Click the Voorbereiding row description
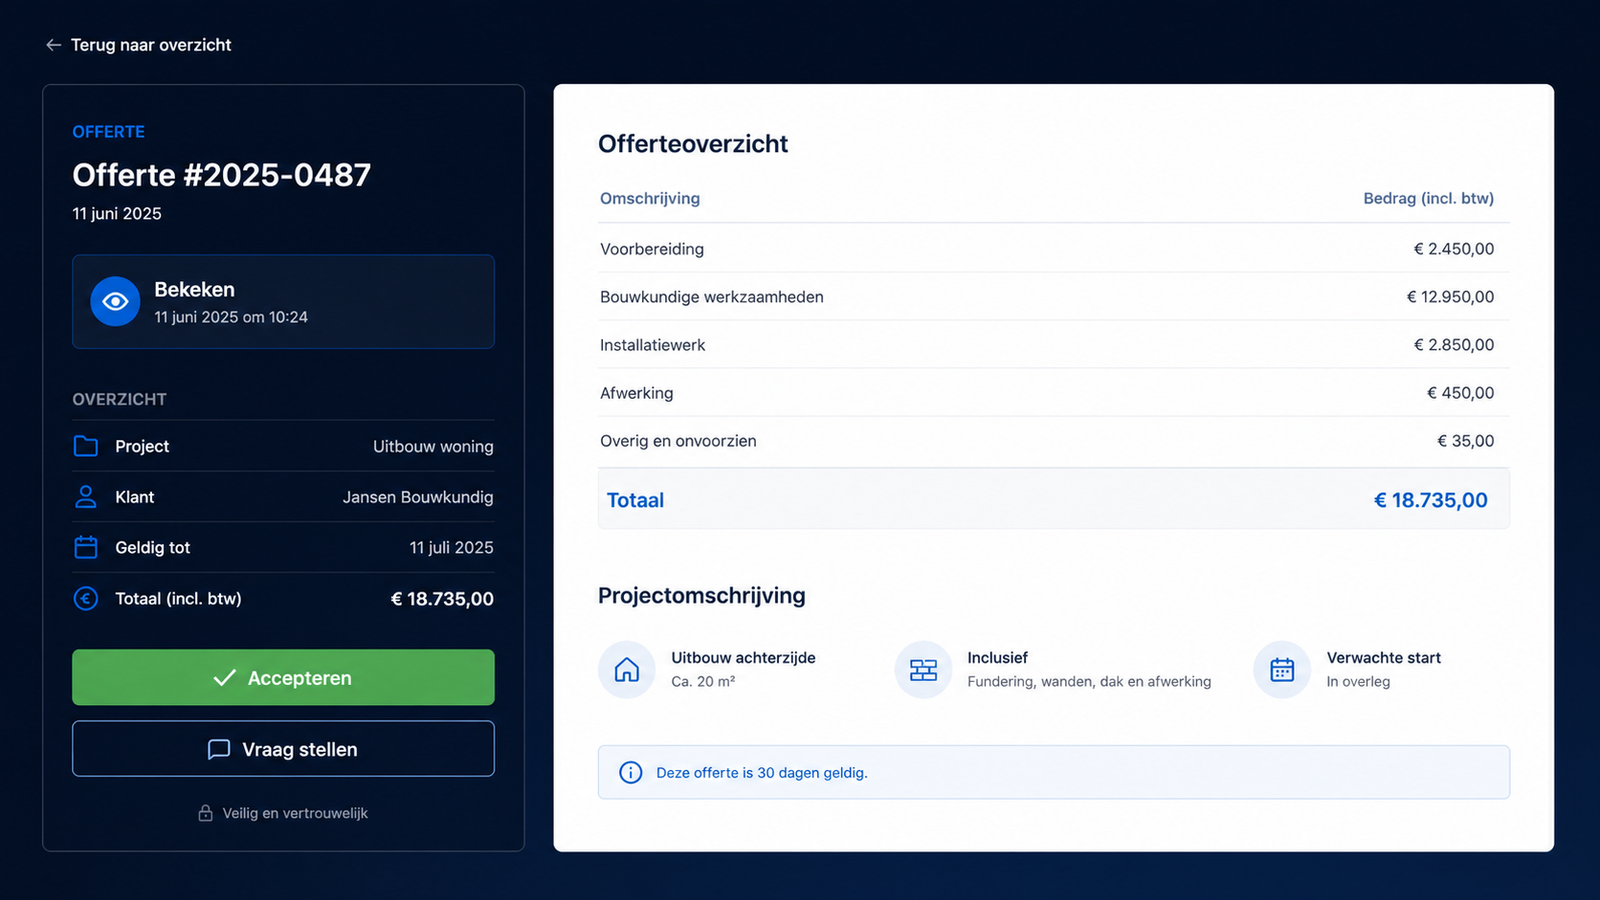Viewport: 1600px width, 900px height. tap(652, 249)
